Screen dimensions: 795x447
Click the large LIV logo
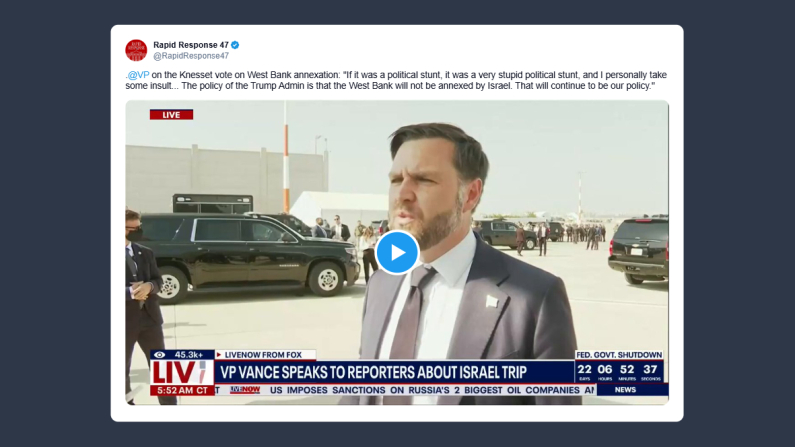tap(182, 372)
